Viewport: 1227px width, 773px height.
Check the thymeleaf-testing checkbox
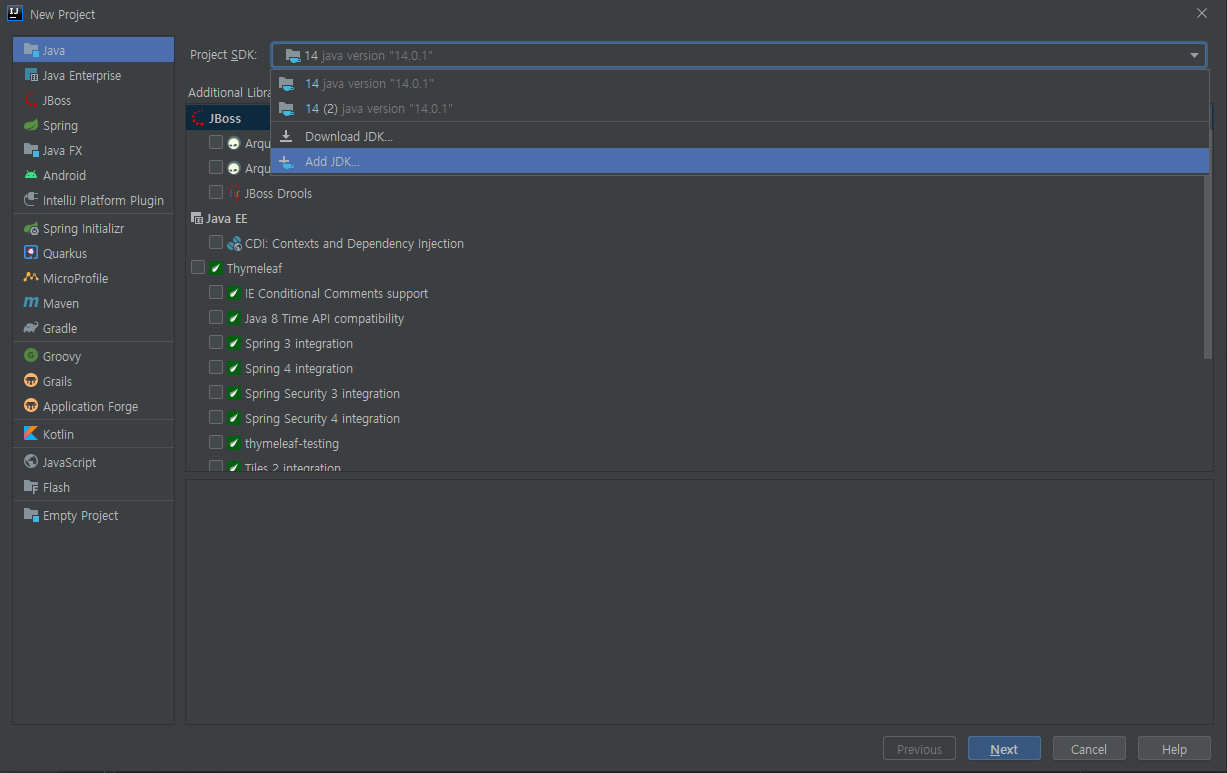coord(216,442)
